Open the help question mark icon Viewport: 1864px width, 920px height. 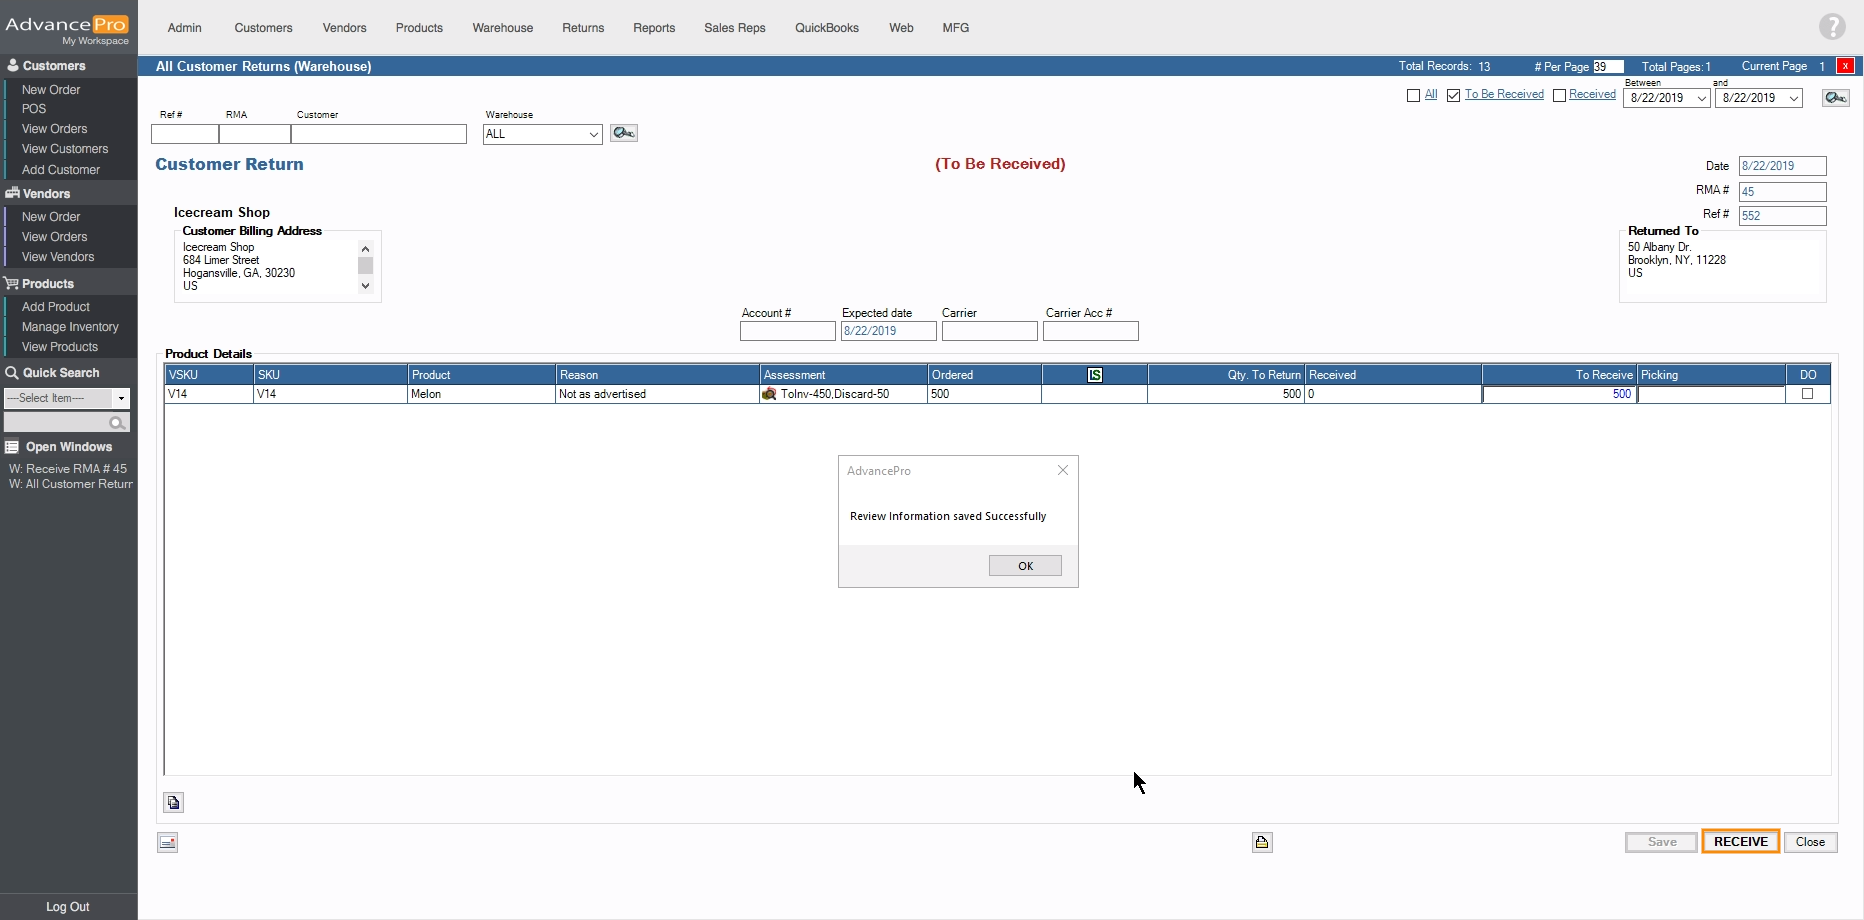1832,27
